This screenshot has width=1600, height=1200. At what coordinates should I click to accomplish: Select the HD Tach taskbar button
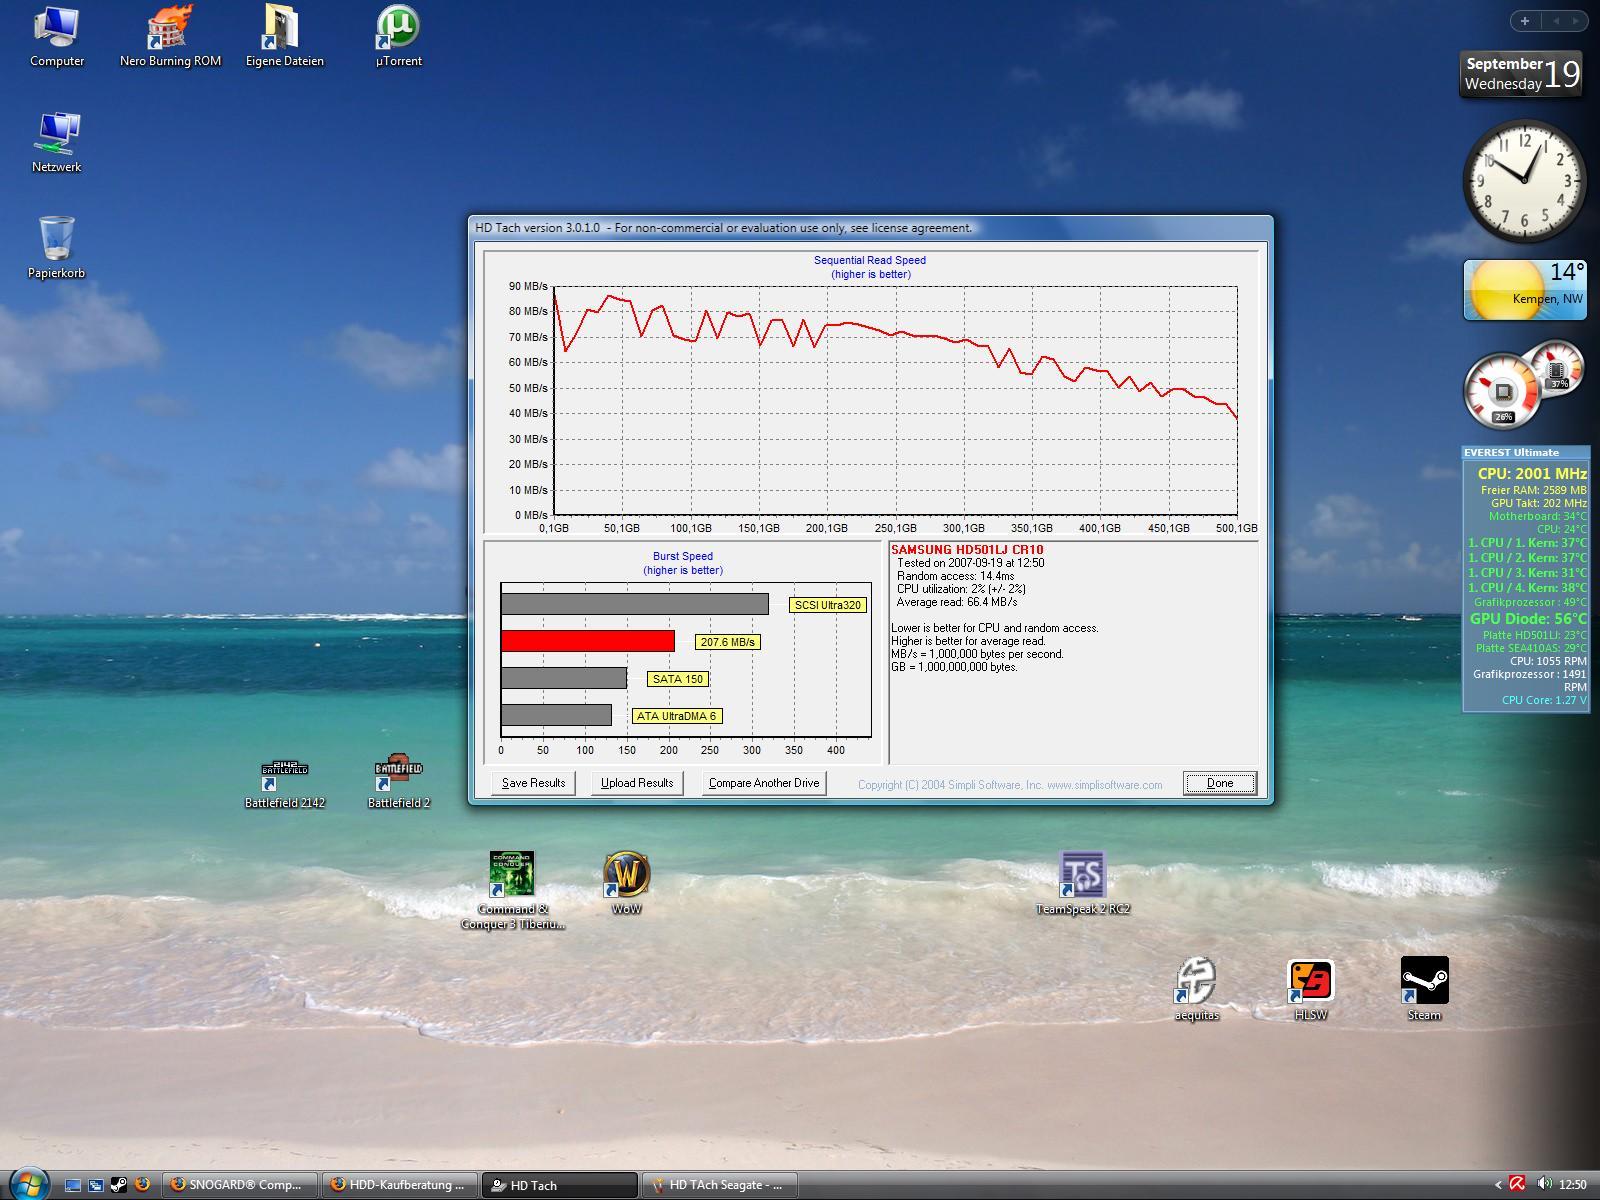point(560,1185)
